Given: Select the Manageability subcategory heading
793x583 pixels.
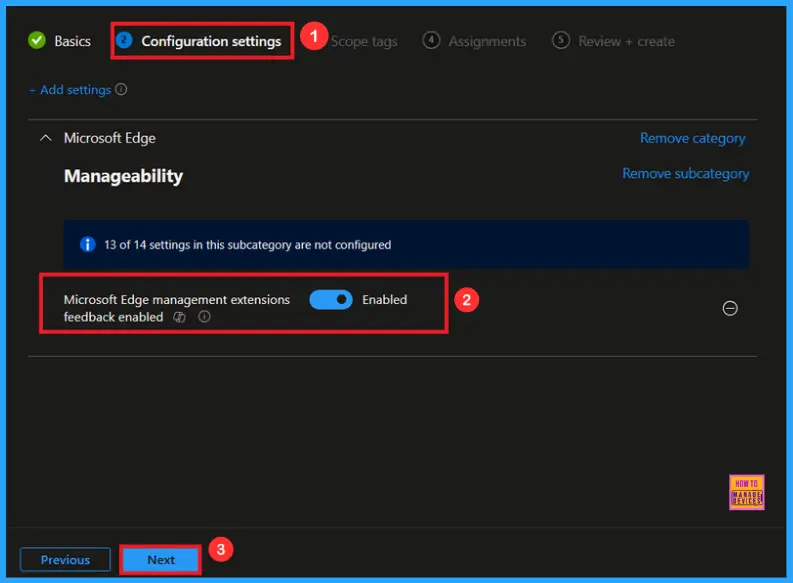Looking at the screenshot, I should point(123,176).
